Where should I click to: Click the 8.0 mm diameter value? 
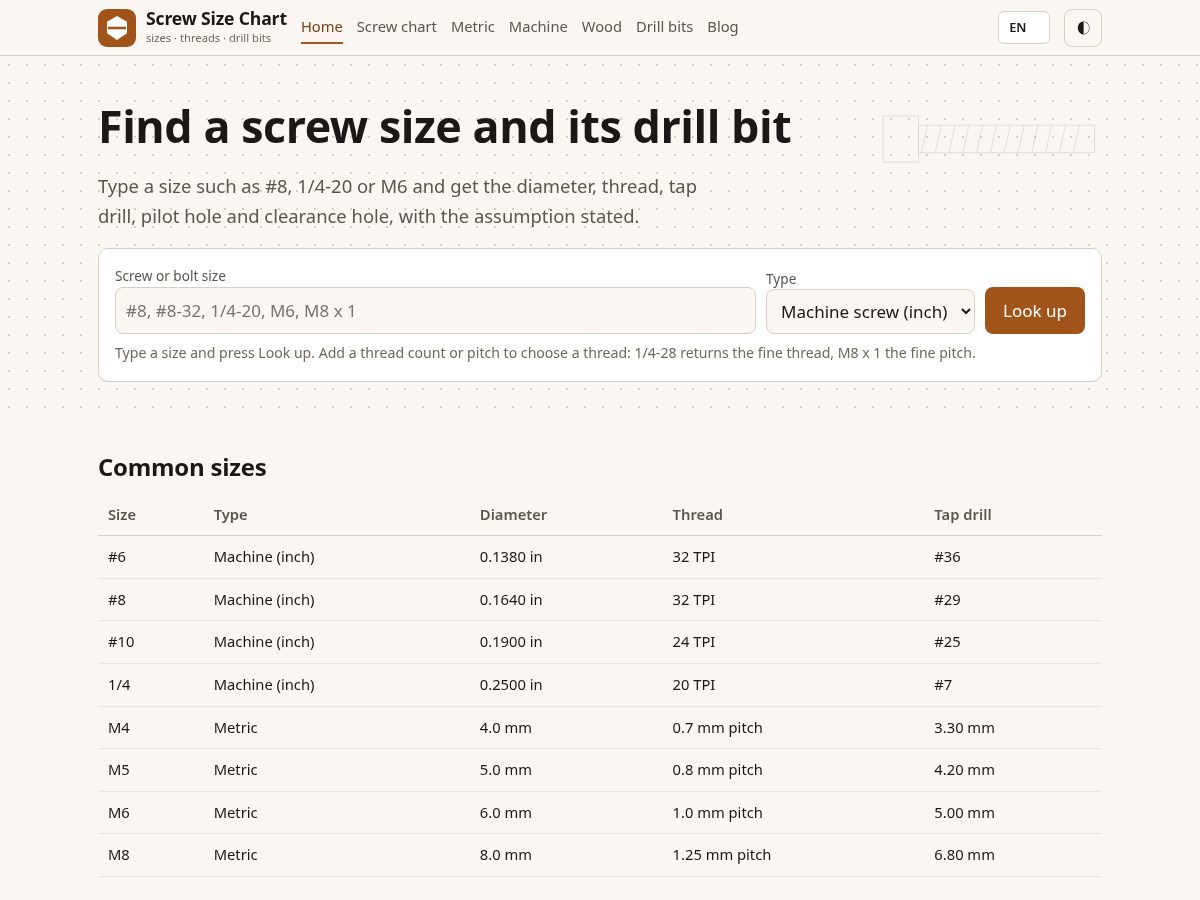click(x=506, y=855)
